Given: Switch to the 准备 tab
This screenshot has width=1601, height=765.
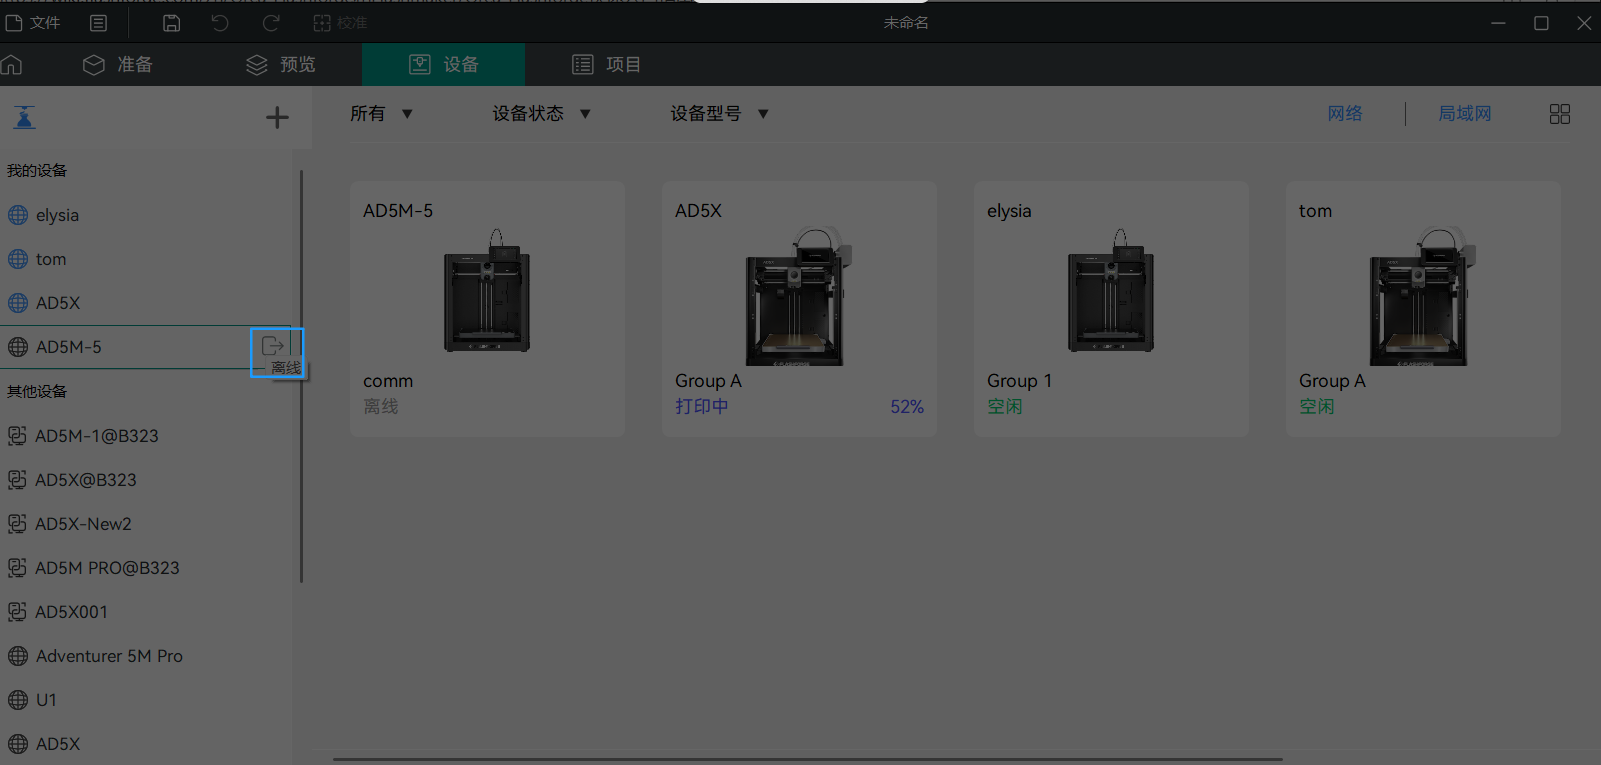Looking at the screenshot, I should coord(117,65).
